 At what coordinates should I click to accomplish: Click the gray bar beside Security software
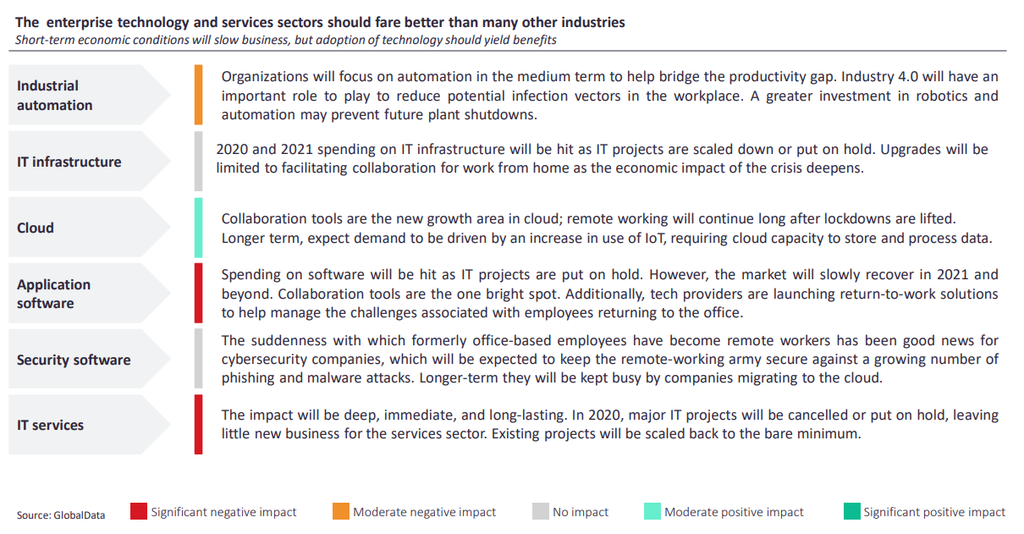(x=199, y=359)
